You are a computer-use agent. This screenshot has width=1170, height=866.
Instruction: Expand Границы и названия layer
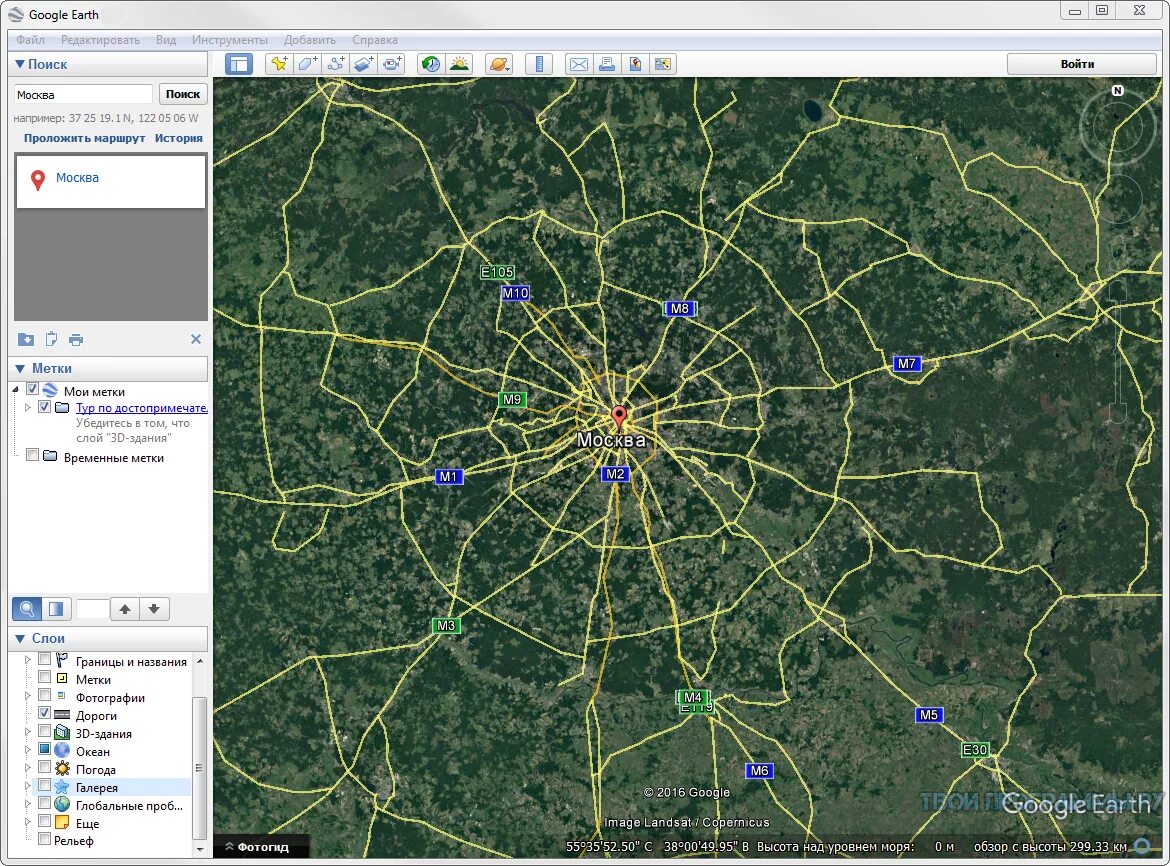tap(28, 659)
